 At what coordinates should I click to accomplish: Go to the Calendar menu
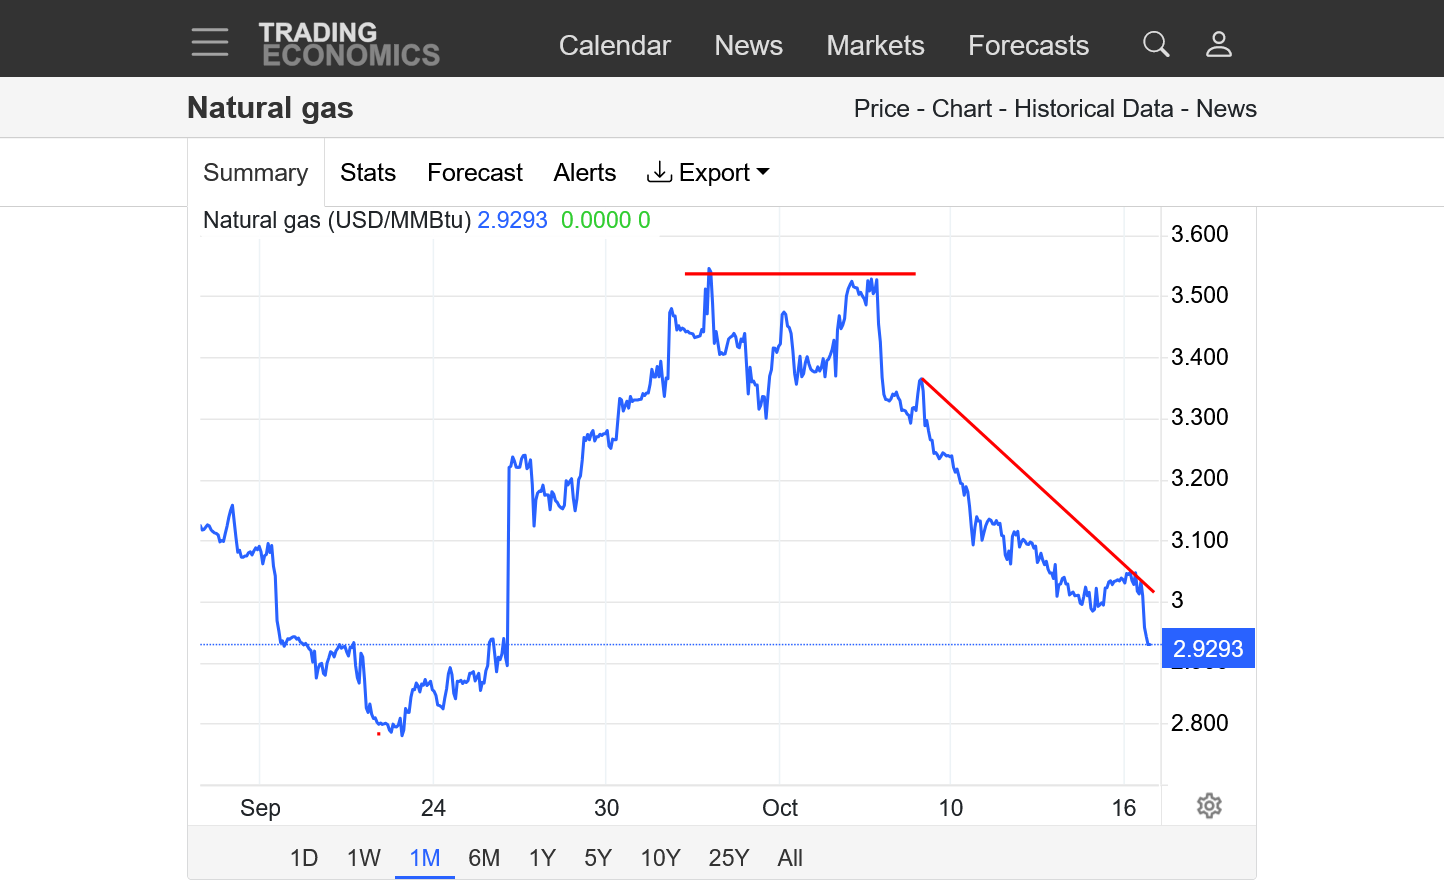(x=614, y=45)
